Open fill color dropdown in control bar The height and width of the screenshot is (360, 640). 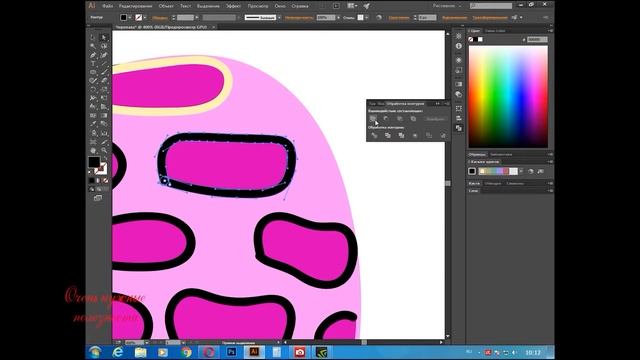point(130,18)
